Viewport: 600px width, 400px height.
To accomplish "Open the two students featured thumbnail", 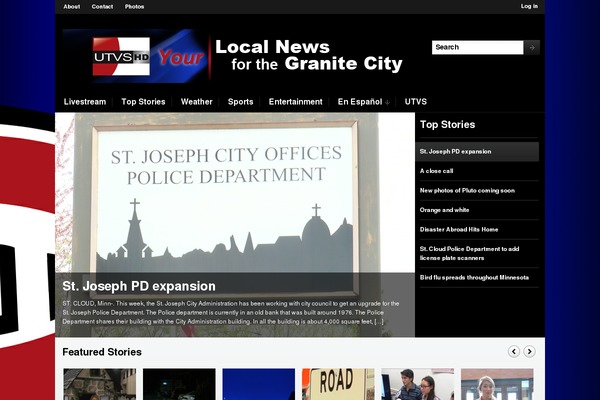I will tap(418, 384).
